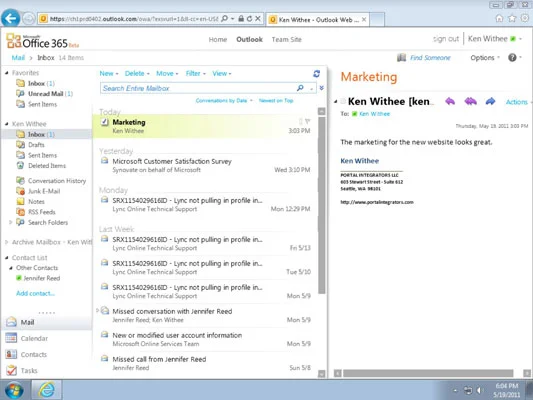The width and height of the screenshot is (533, 400).
Task: Expand the Search Folders tree node
Action: (10, 222)
